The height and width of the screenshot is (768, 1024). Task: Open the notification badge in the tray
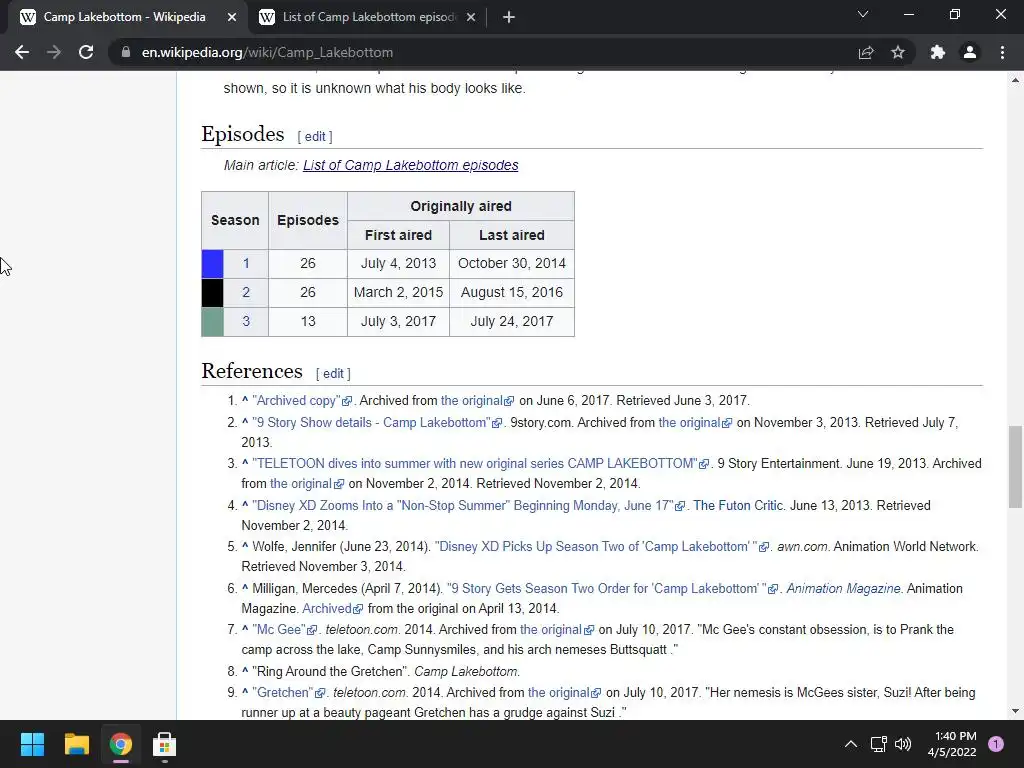tap(996, 744)
